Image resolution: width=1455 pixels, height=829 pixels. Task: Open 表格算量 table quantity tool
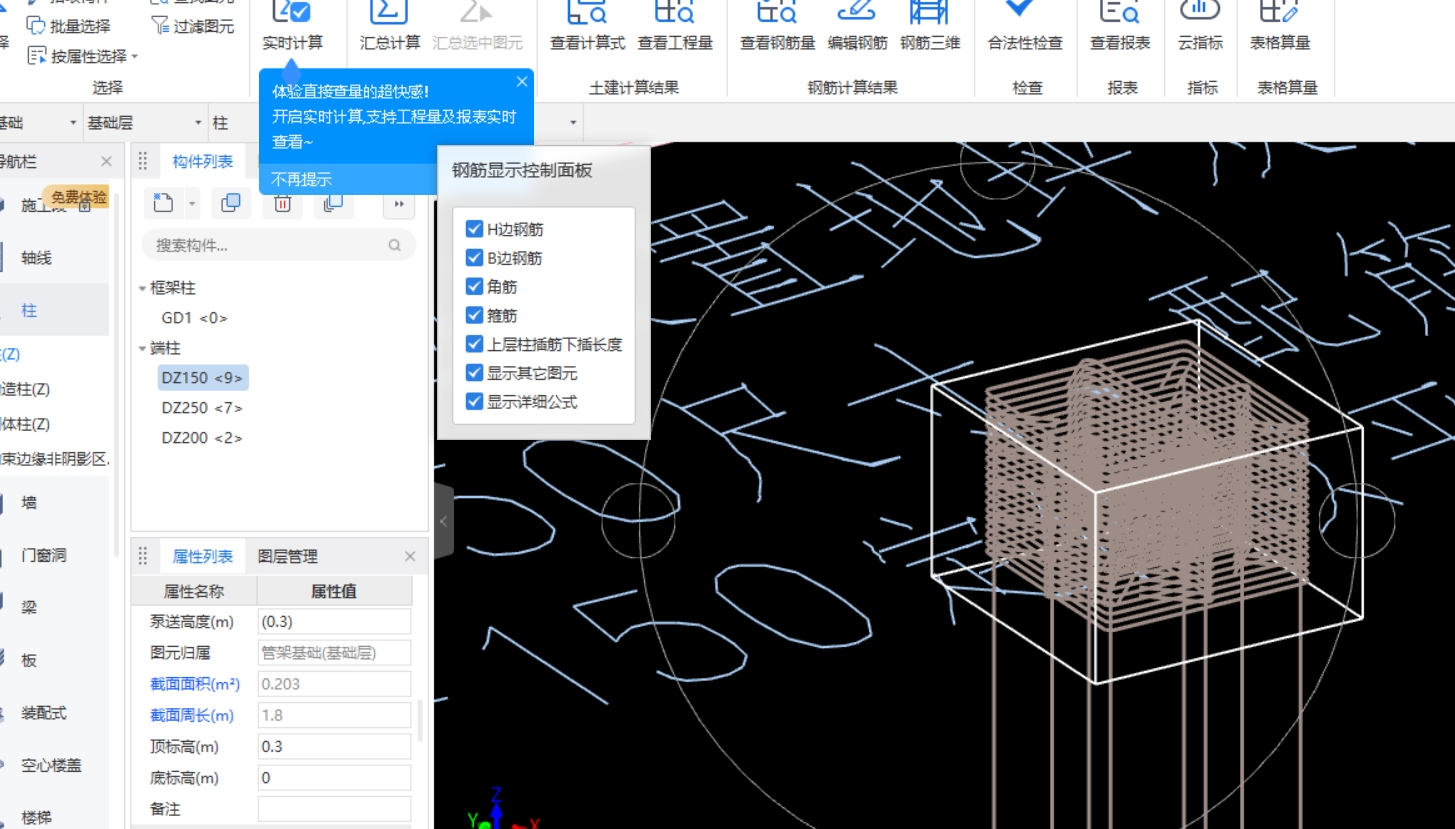coord(1279,26)
